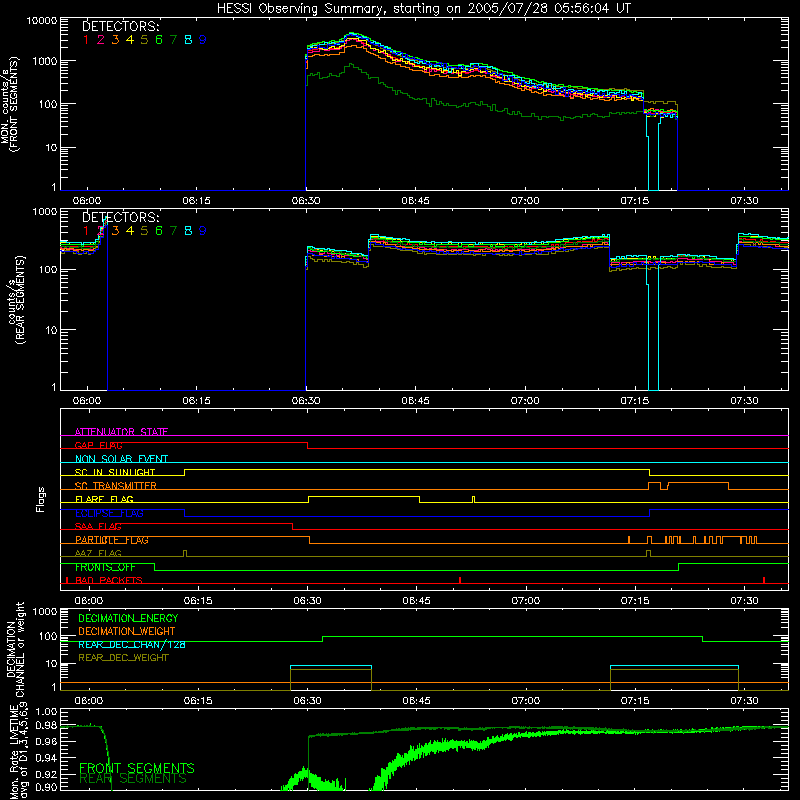Select detector 1 in front segments legend

point(86,40)
